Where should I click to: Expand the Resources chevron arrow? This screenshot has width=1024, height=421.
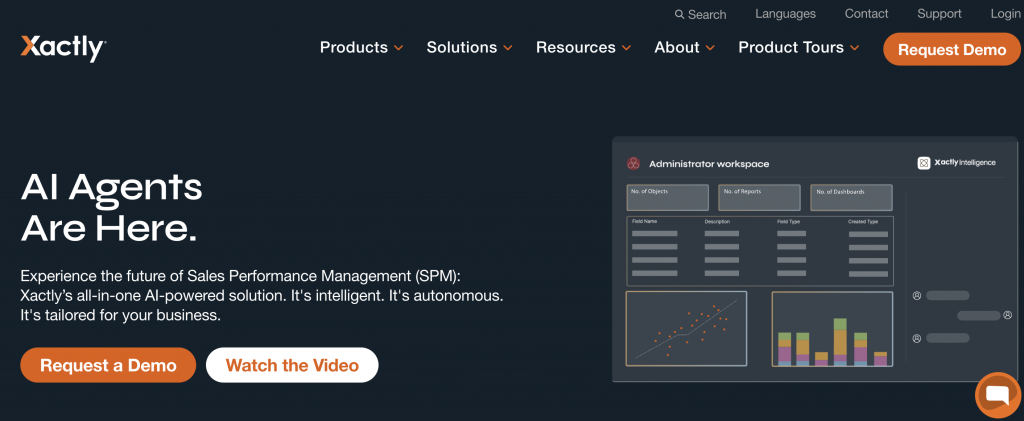click(x=626, y=48)
